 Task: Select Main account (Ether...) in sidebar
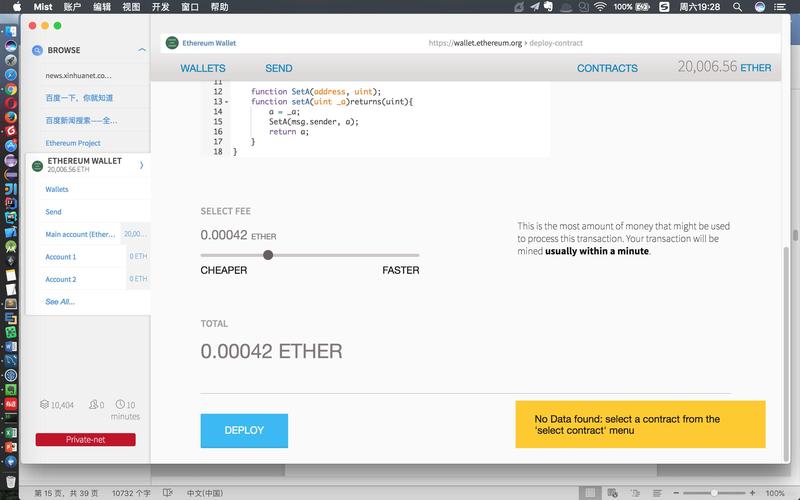coord(80,234)
